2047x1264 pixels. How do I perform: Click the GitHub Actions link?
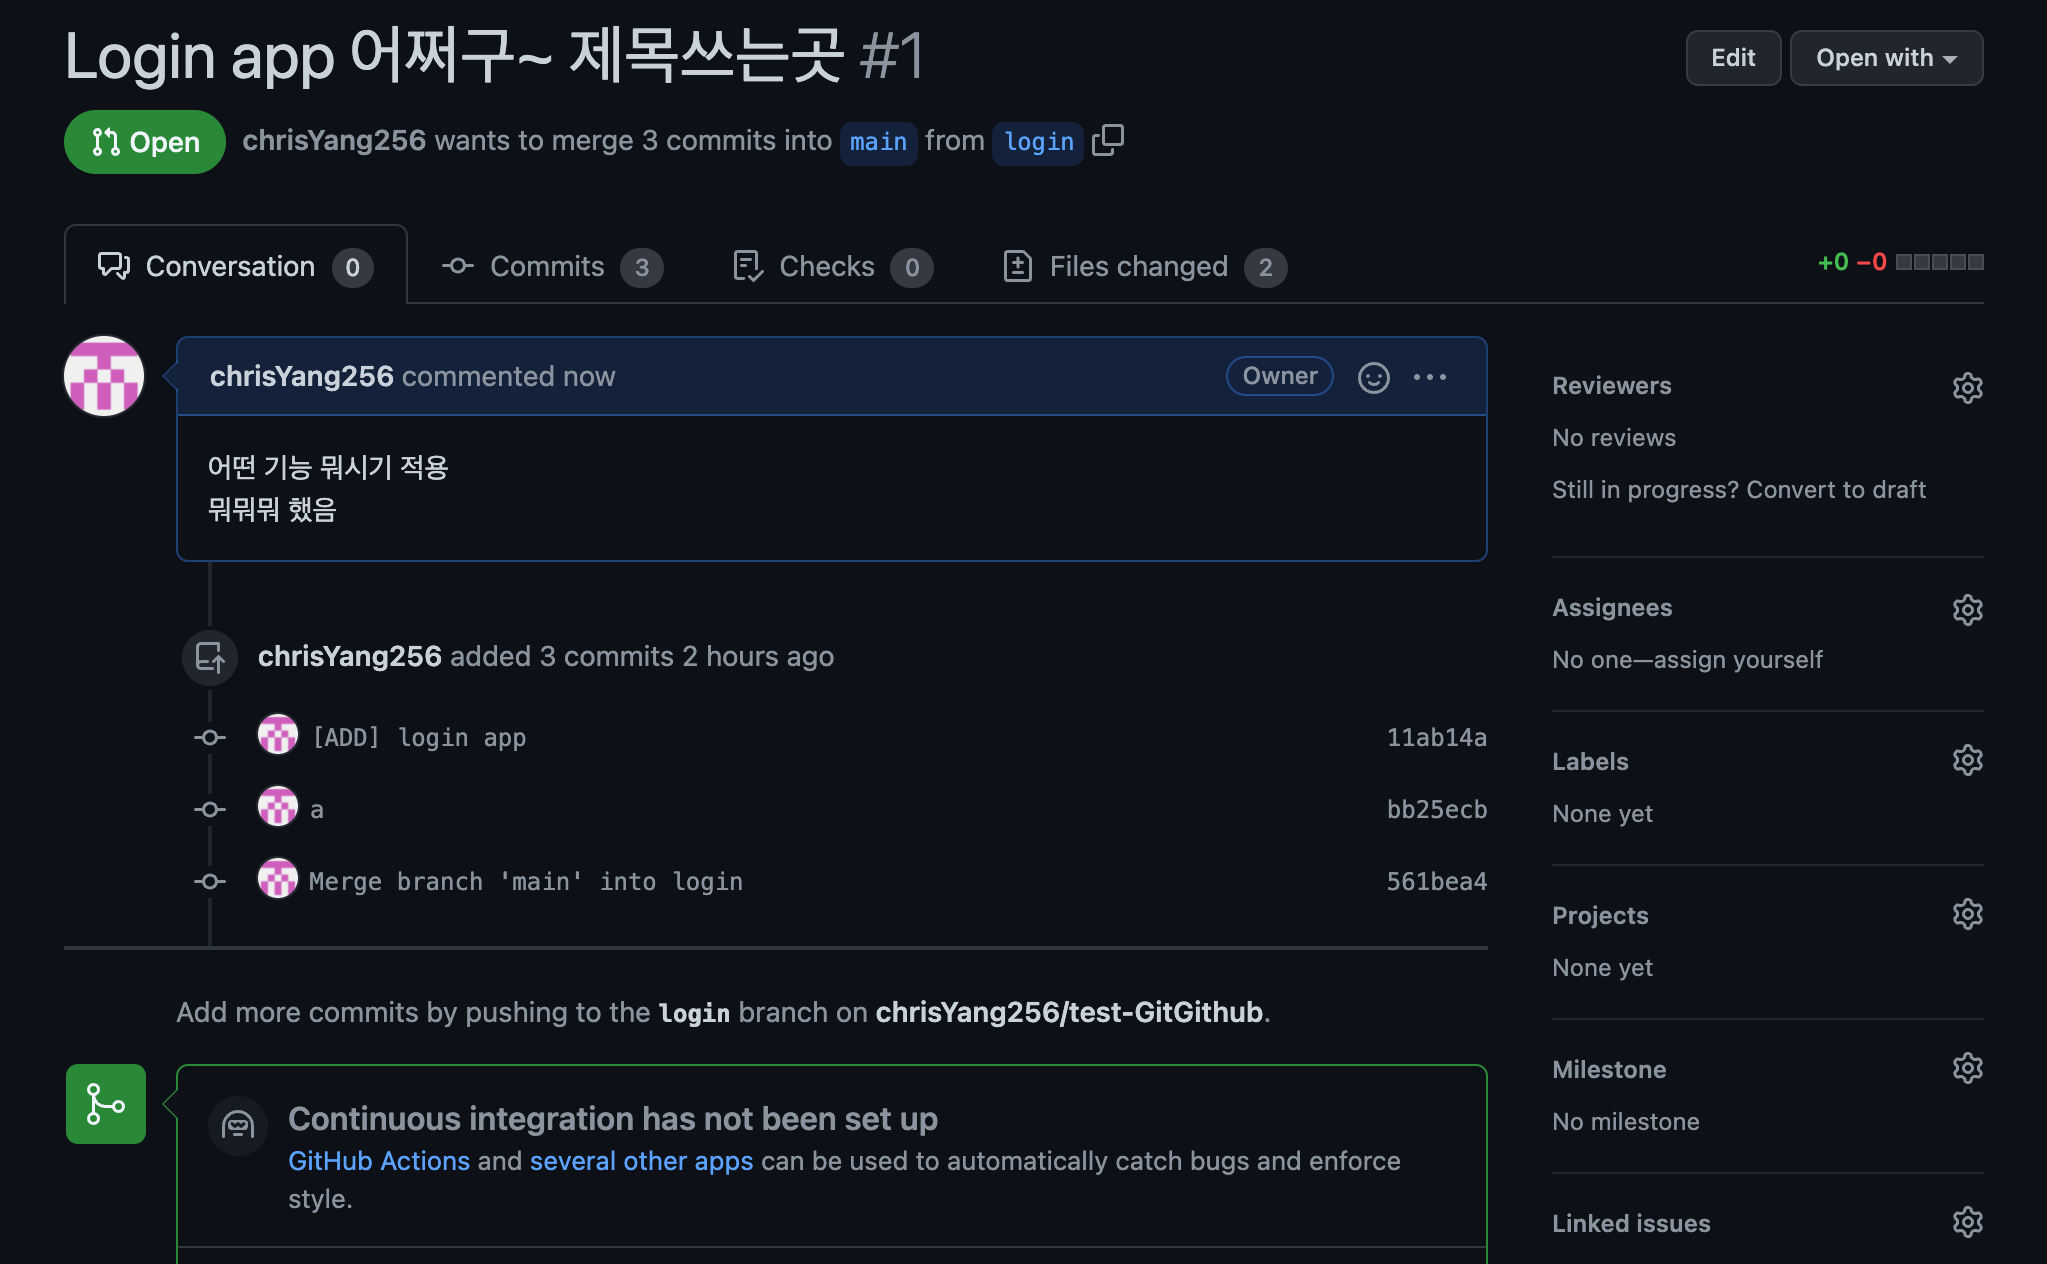point(378,1161)
